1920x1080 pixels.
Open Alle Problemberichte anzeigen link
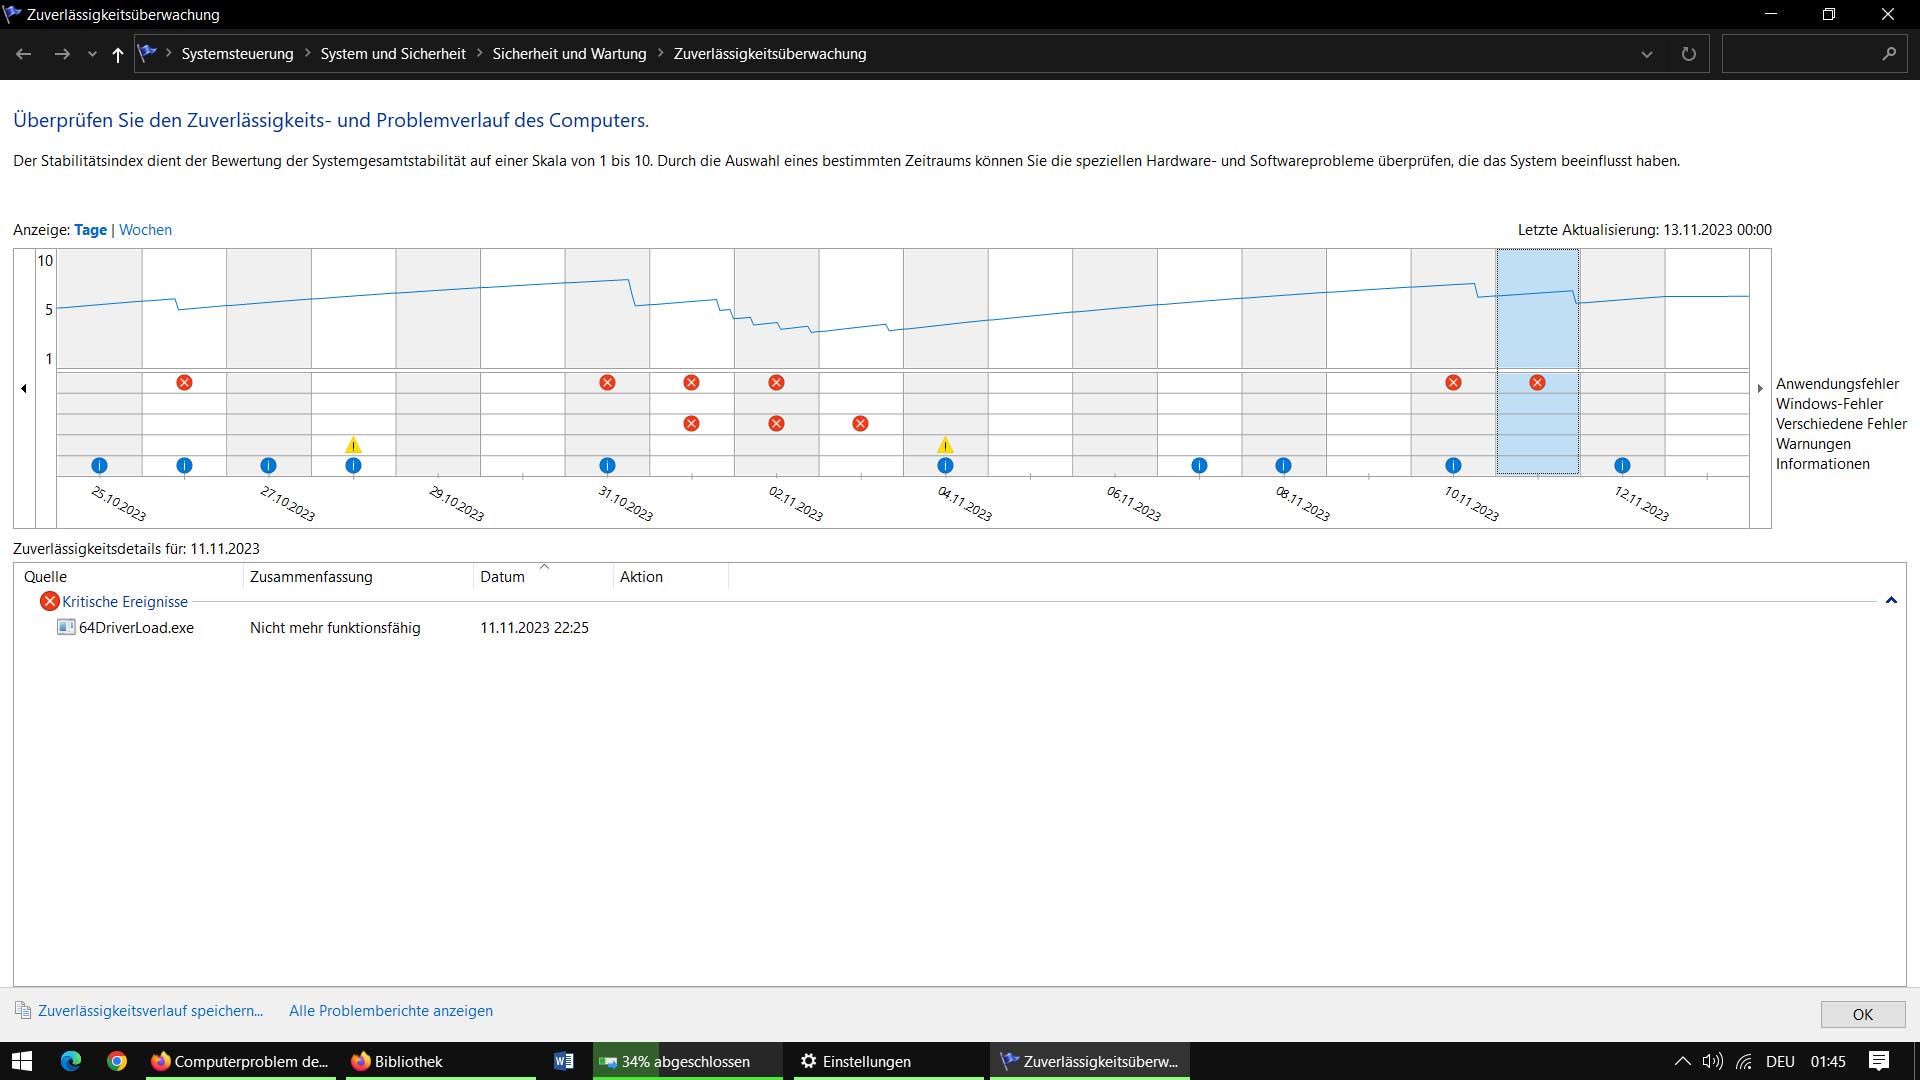pyautogui.click(x=391, y=1011)
